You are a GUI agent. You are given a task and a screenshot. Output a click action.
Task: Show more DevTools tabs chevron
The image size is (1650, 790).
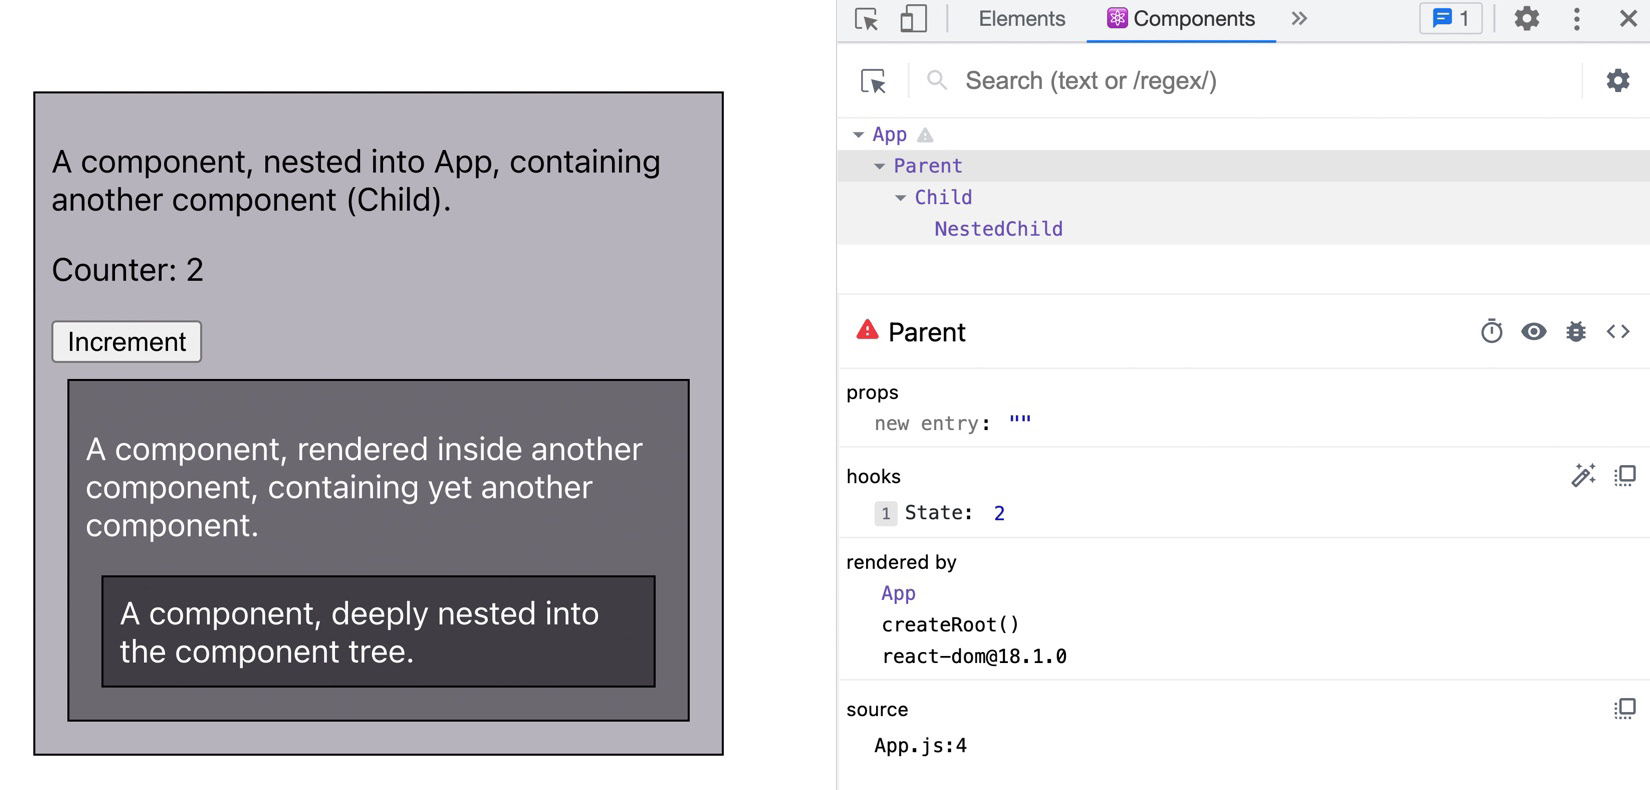(x=1299, y=19)
